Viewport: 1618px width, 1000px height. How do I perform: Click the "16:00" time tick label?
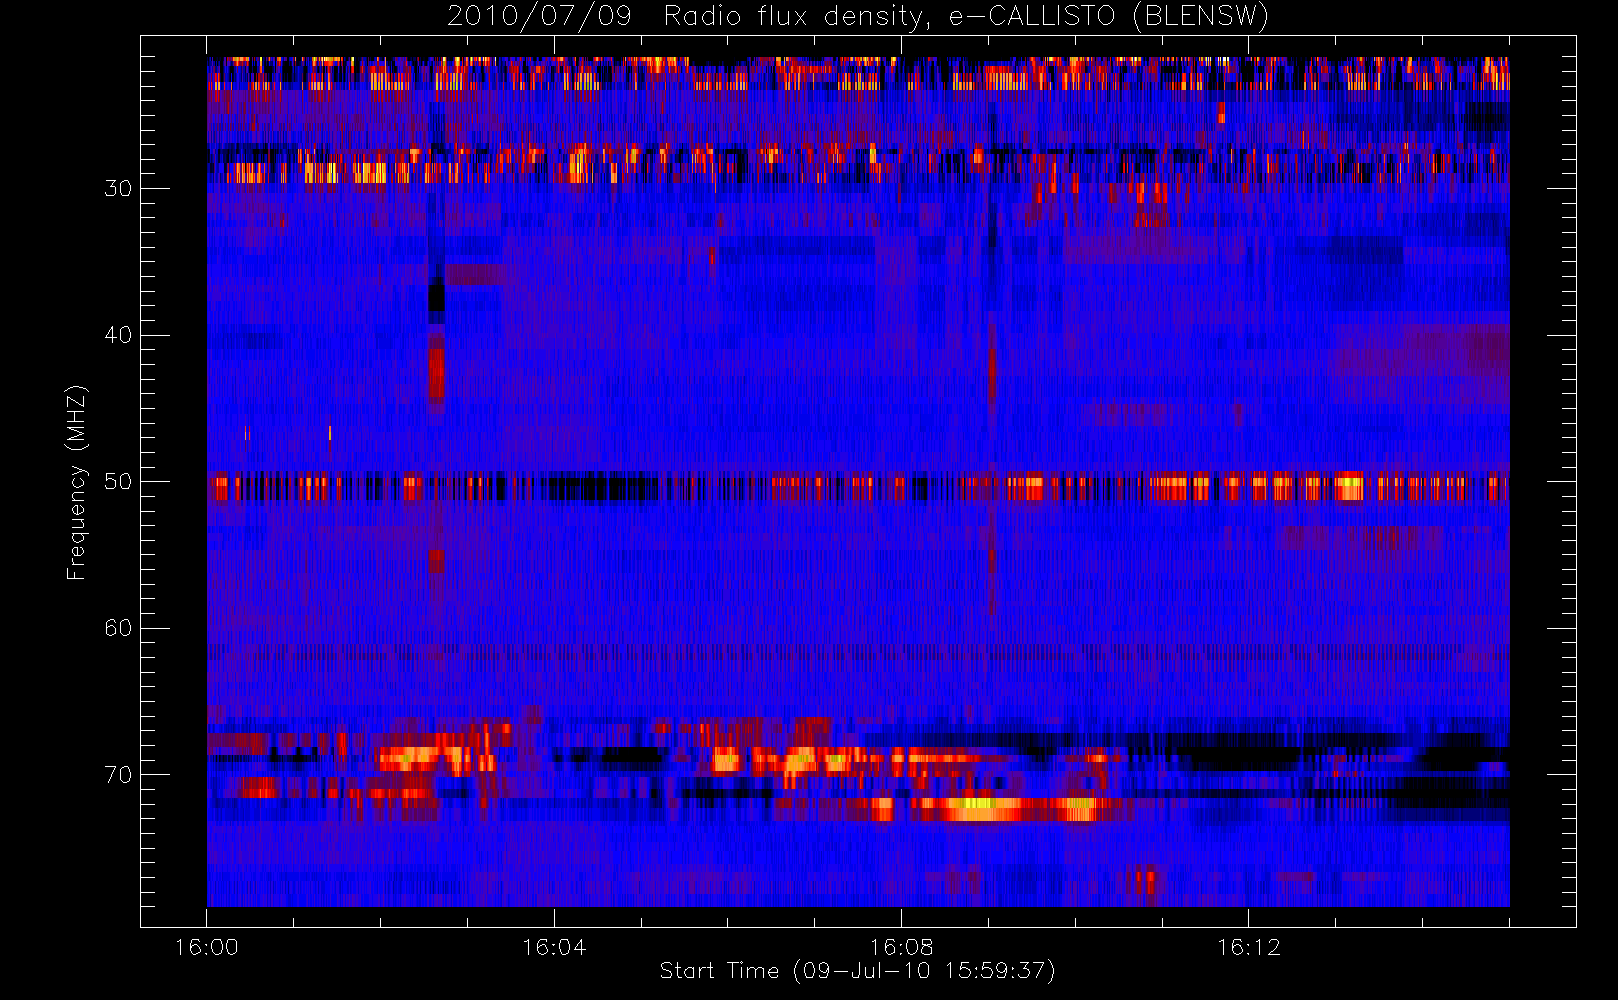(207, 947)
